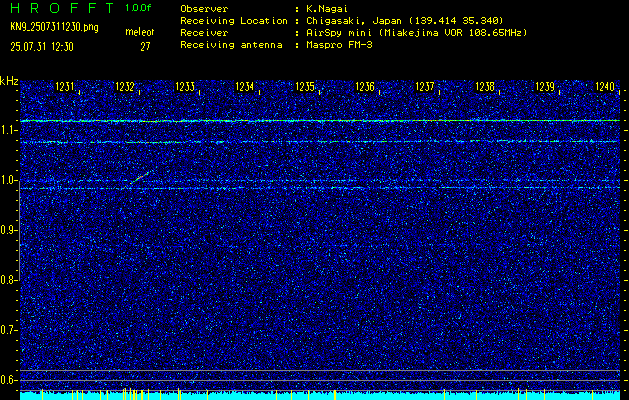Select the observer name K.Nagai
The height and width of the screenshot is (400, 629).
coord(327,8)
